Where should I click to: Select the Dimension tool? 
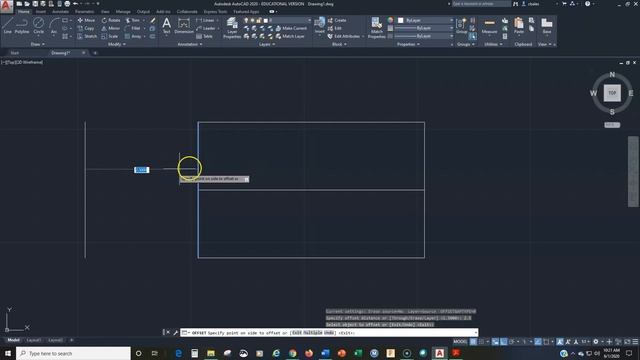point(184,25)
